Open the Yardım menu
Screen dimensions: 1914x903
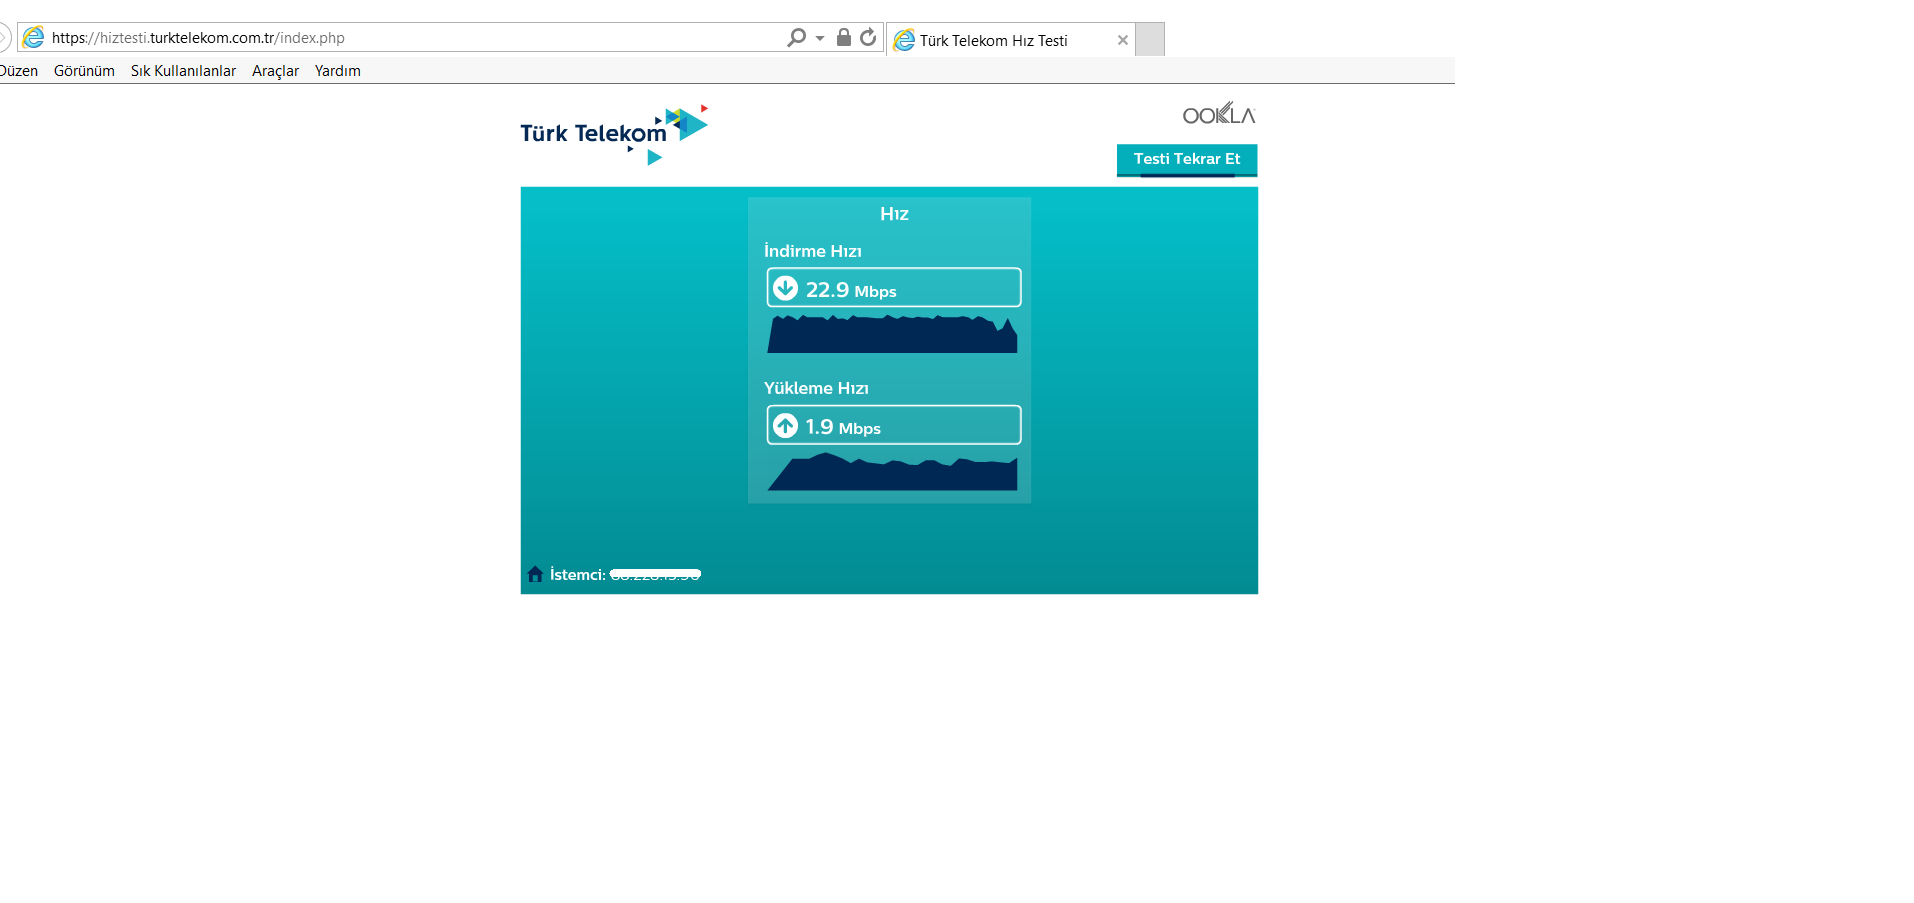pyautogui.click(x=337, y=71)
